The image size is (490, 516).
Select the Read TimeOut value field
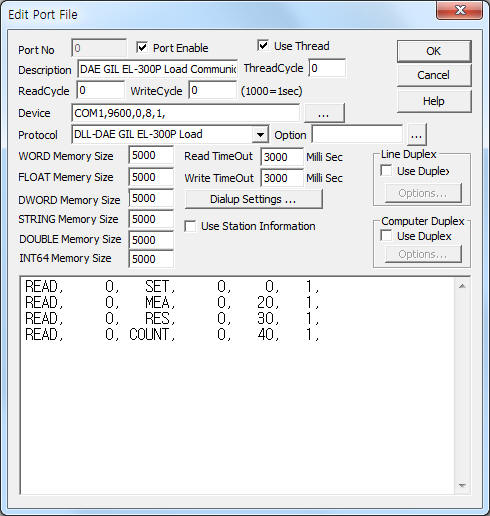click(282, 157)
